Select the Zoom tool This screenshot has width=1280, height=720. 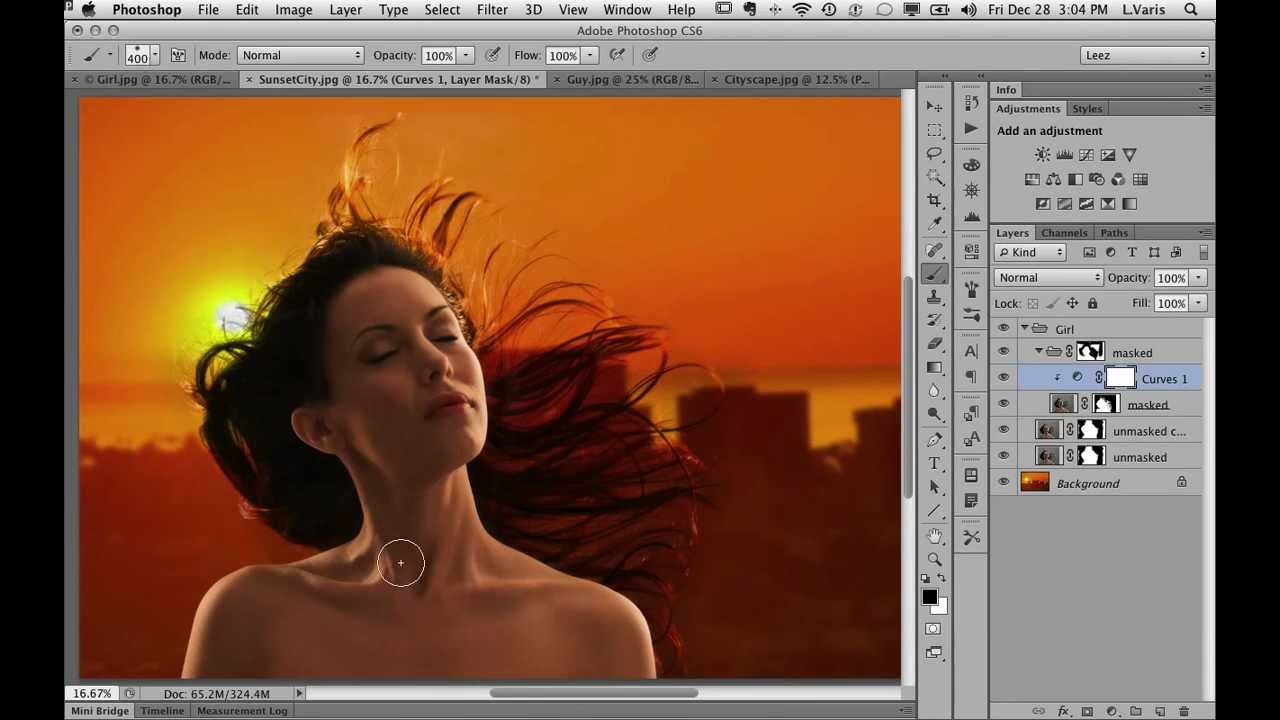[x=934, y=559]
